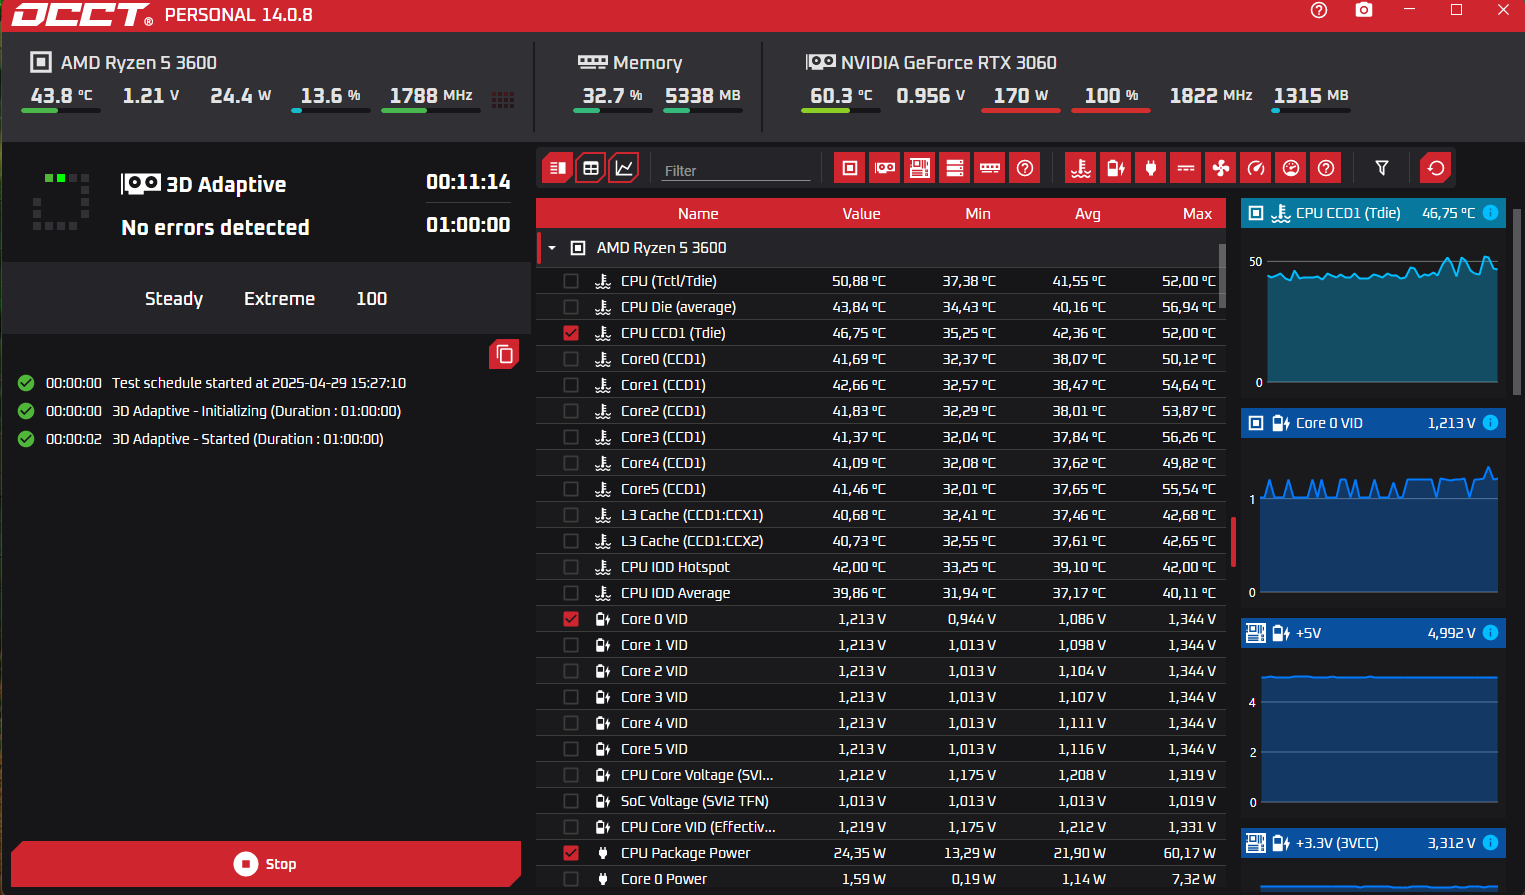This screenshot has width=1525, height=895.
Task: Filter sensors by motherboard icon
Action: 920,168
